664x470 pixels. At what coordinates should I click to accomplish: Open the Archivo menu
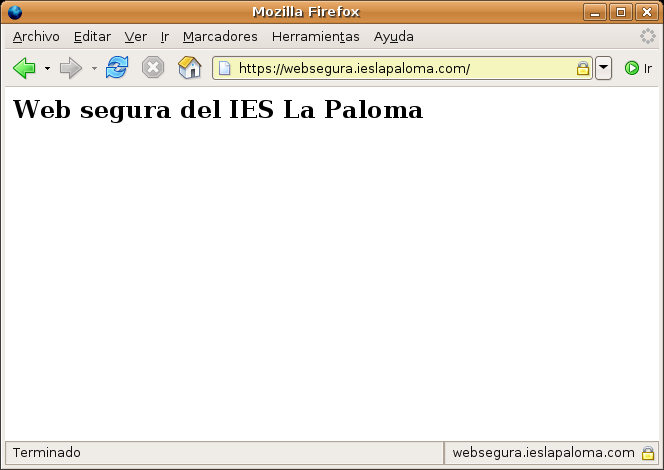(x=36, y=37)
